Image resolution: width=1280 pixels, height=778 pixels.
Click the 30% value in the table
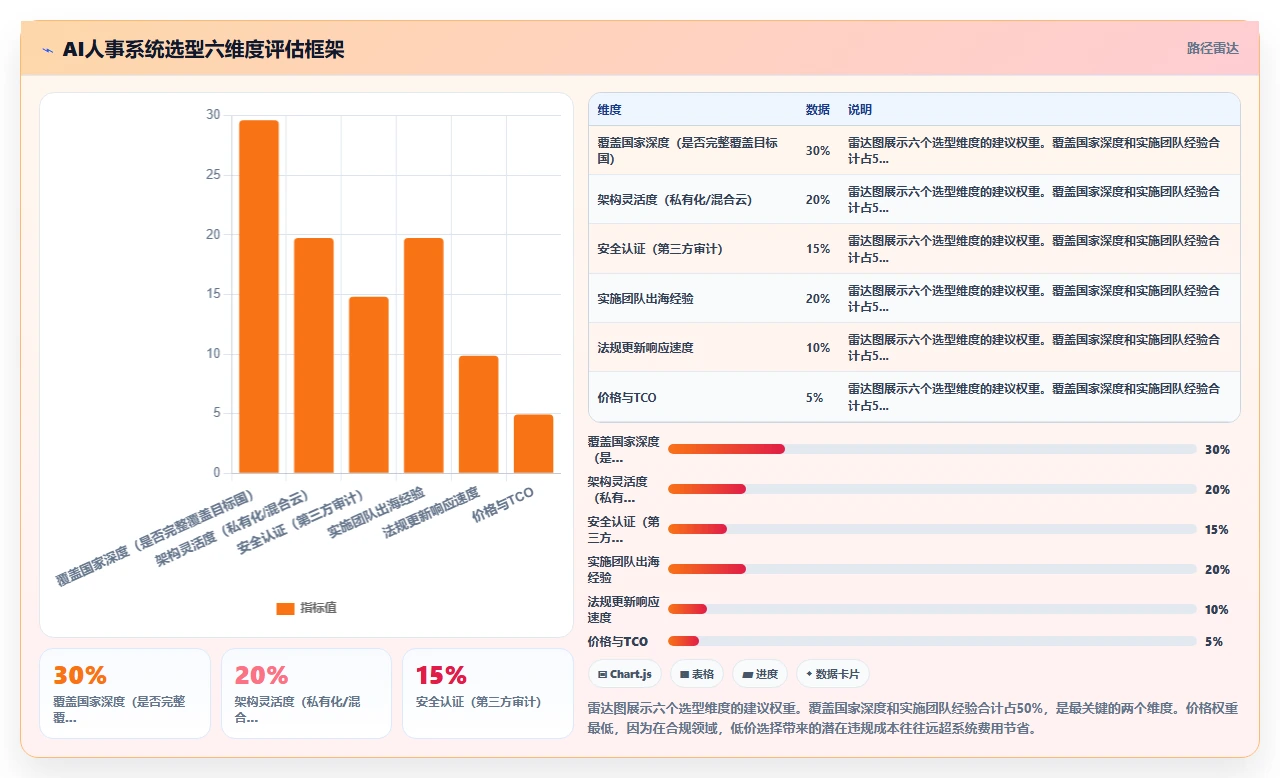[x=817, y=150]
